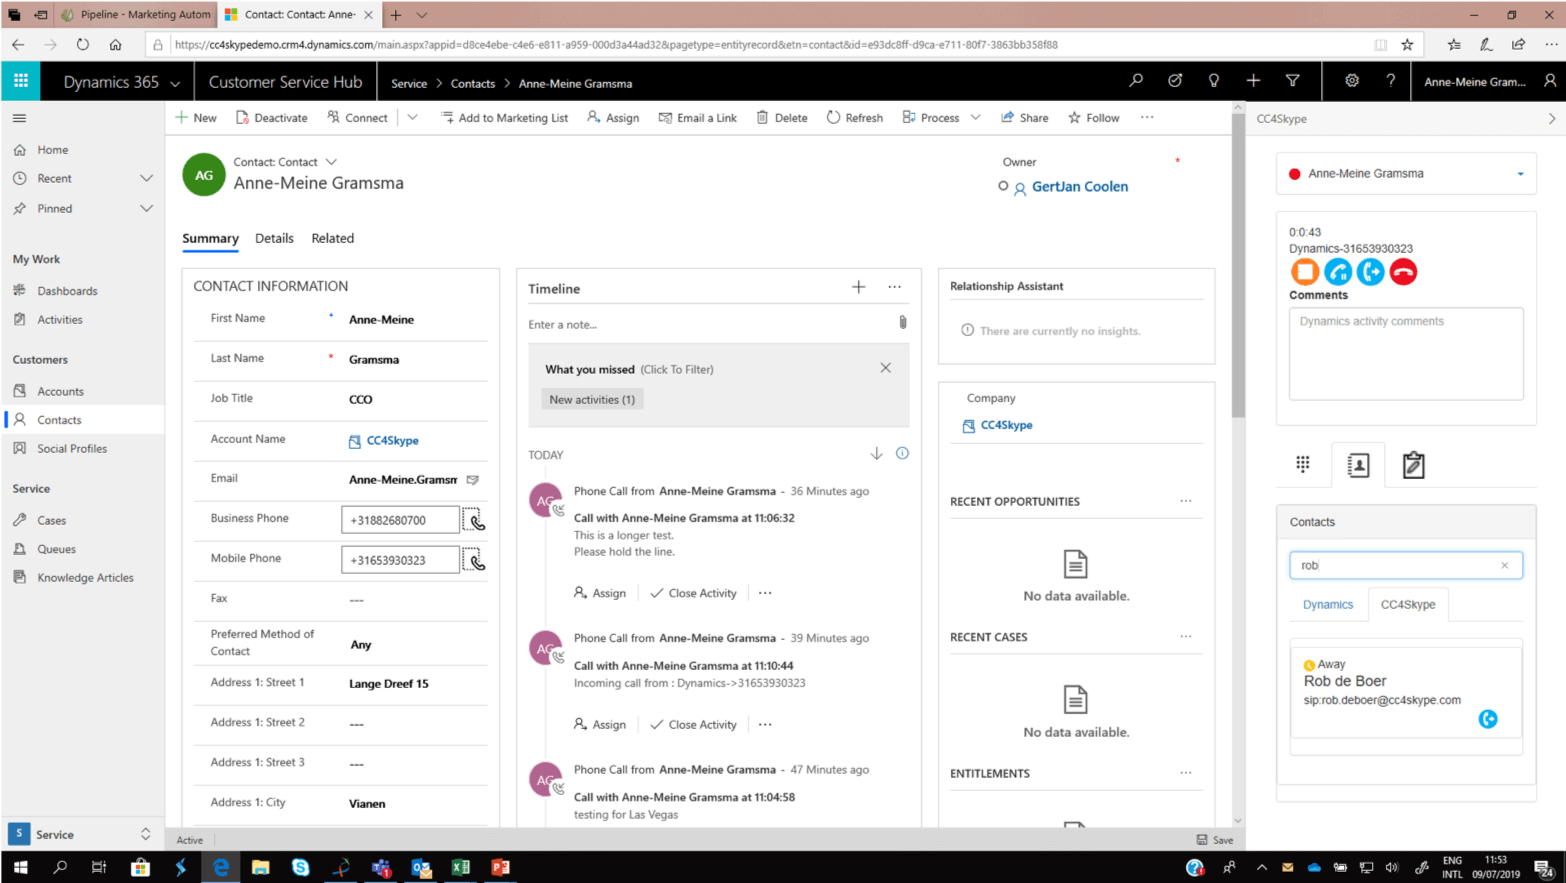The width and height of the screenshot is (1566, 883).
Task: Open the lightbulb assistant icon in the top bar
Action: click(x=1214, y=81)
